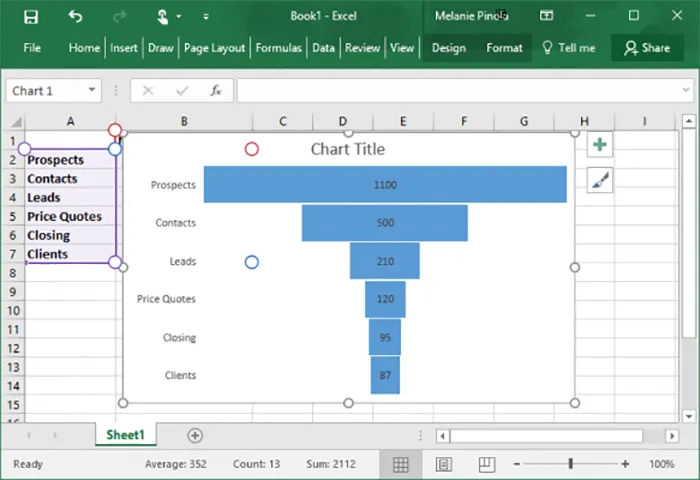Switch to Page Layout view icon

[x=444, y=464]
